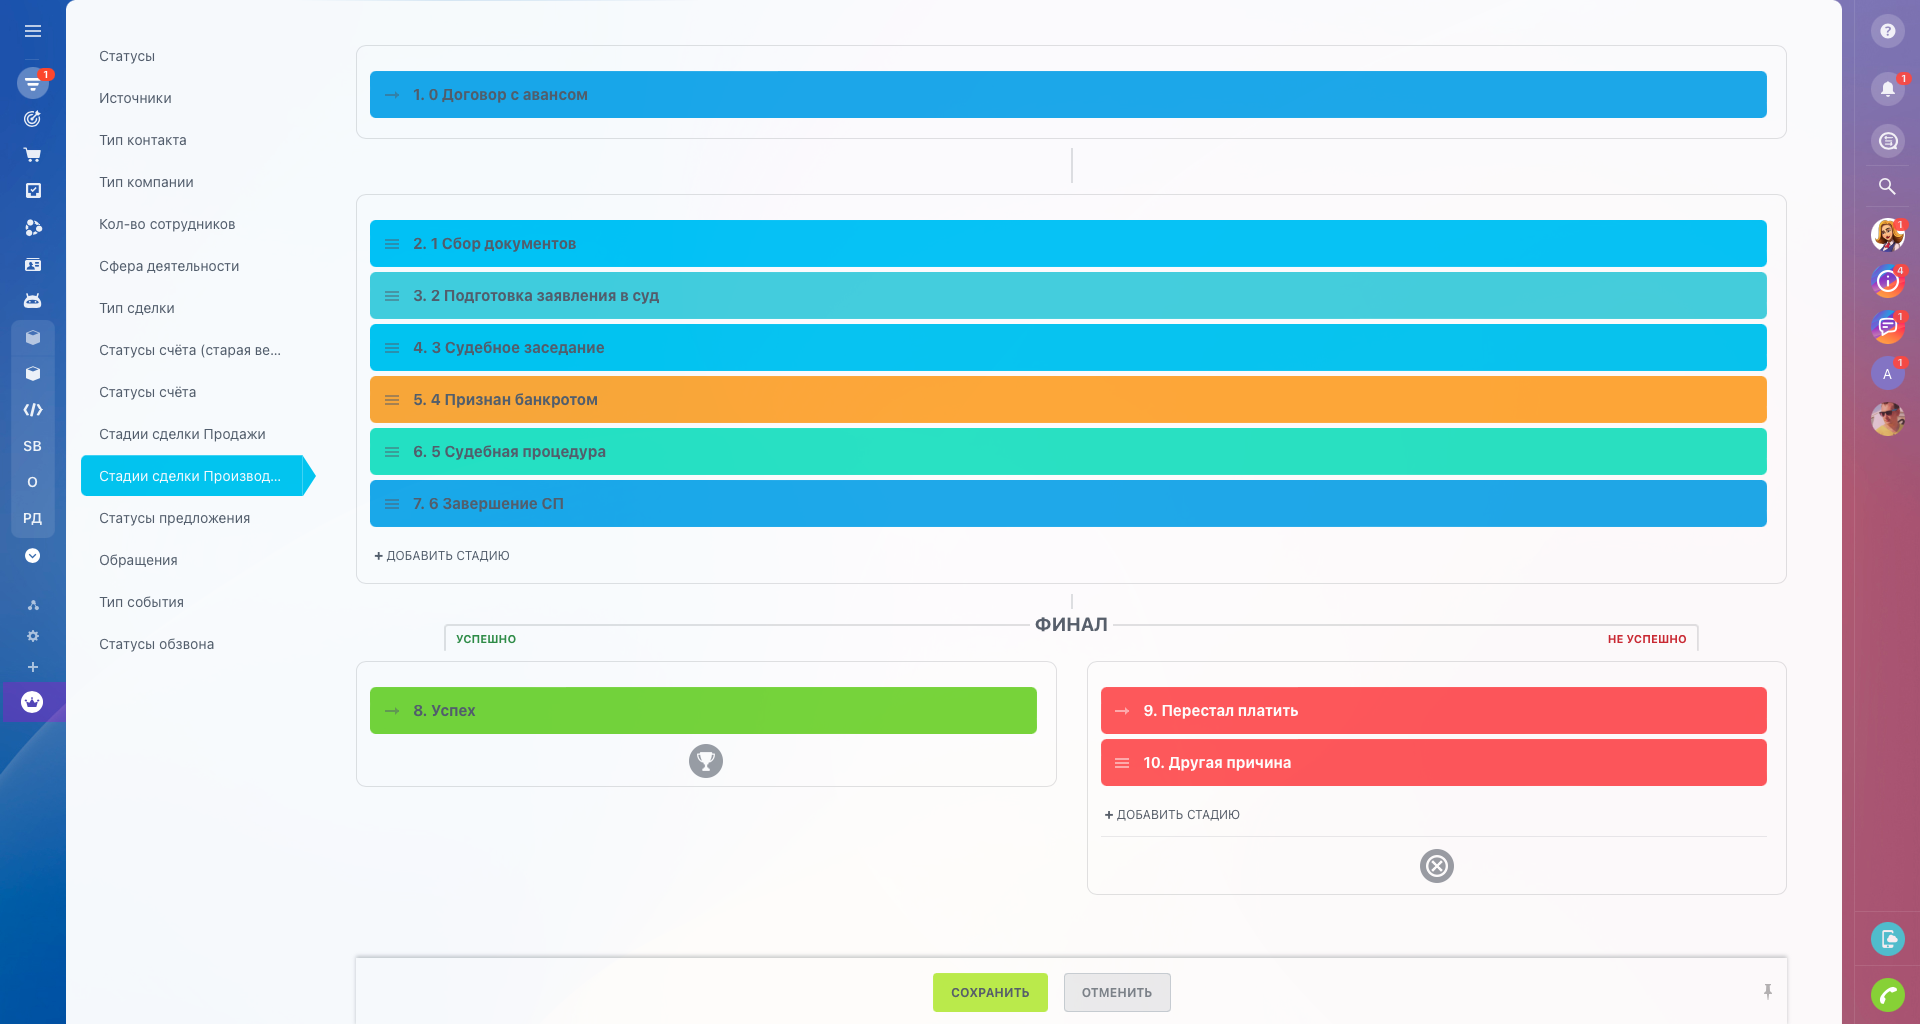Open the robot automation icon
The height and width of the screenshot is (1024, 1920).
click(33, 301)
